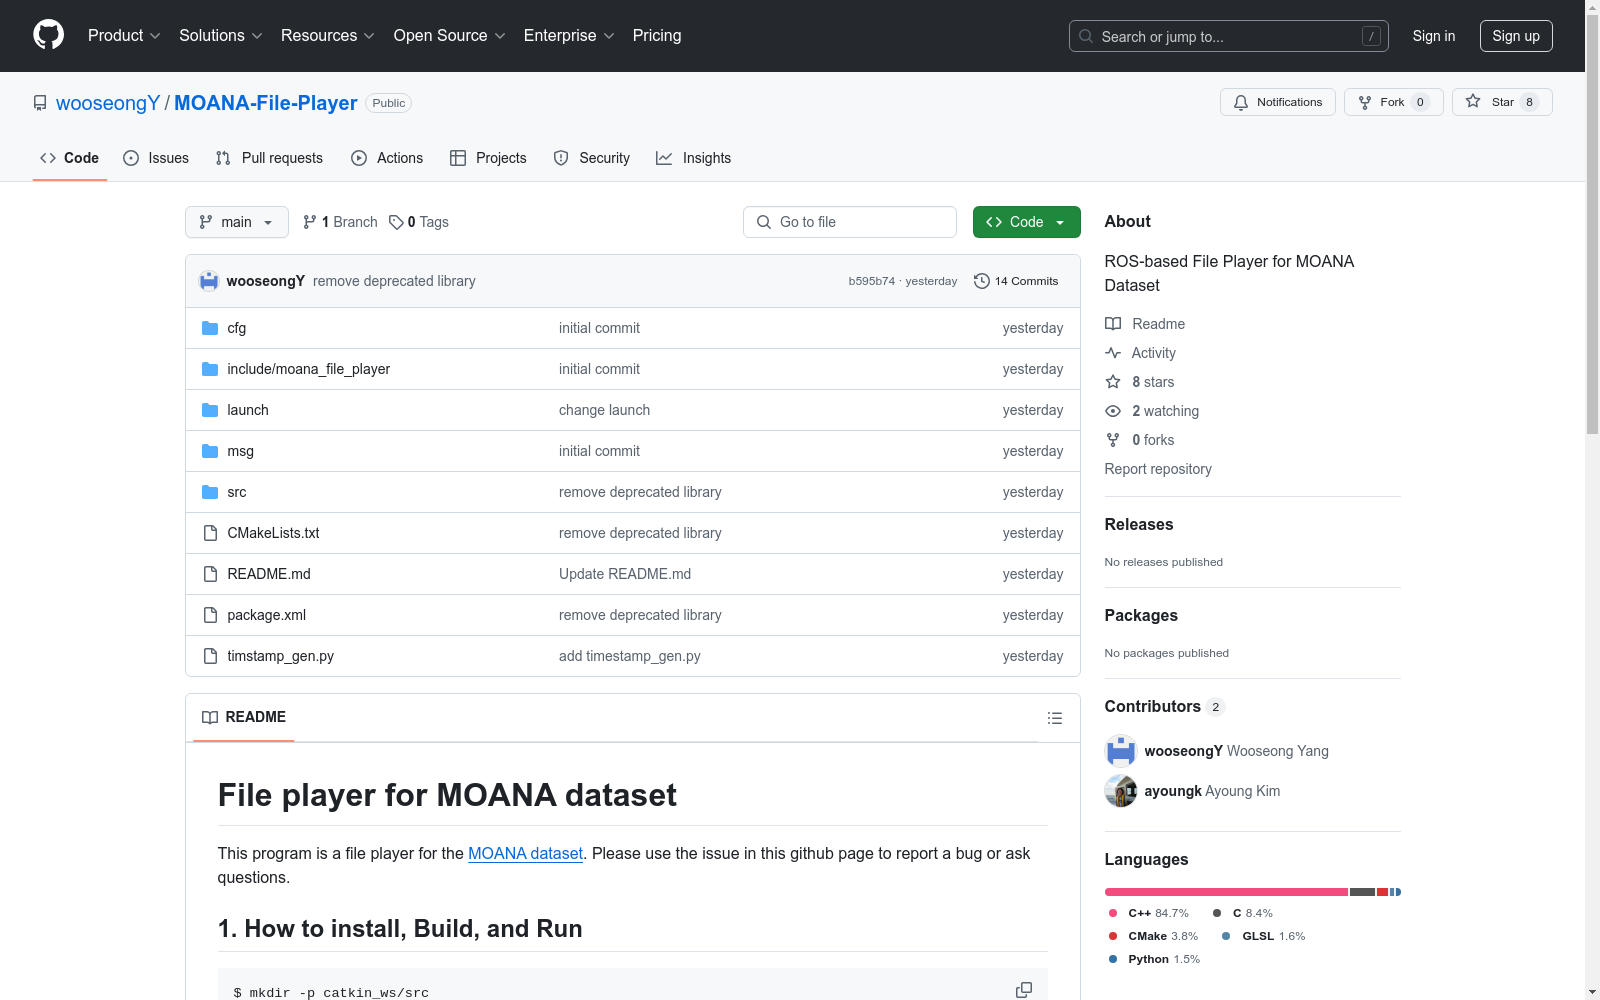
Task: Click wooseongY avatar in commit header
Action: click(209, 281)
